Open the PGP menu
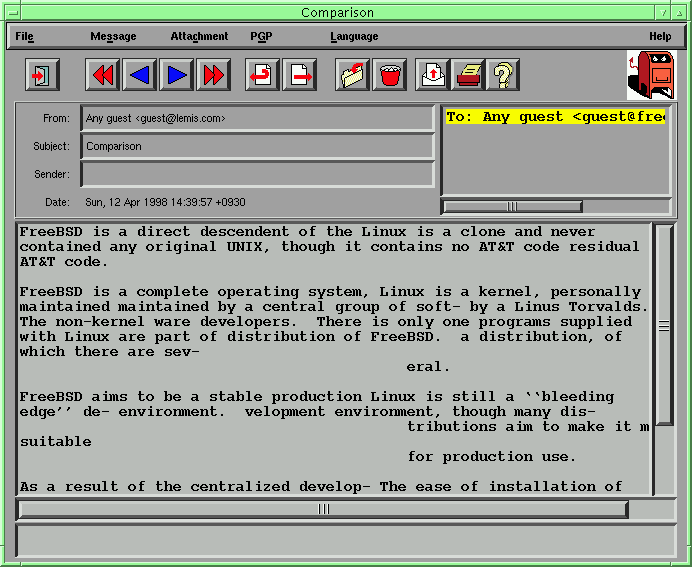This screenshot has width=692, height=567. pos(261,36)
